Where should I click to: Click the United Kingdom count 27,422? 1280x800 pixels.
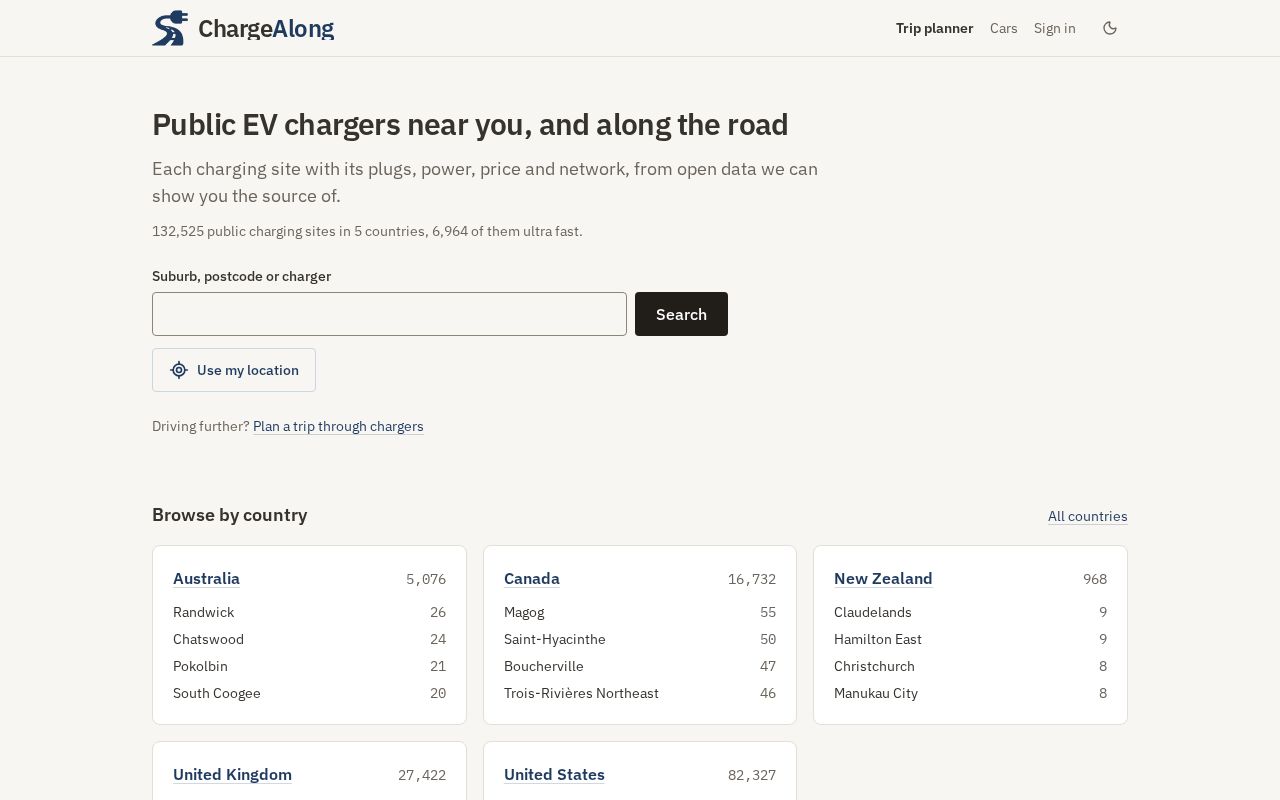click(x=422, y=775)
